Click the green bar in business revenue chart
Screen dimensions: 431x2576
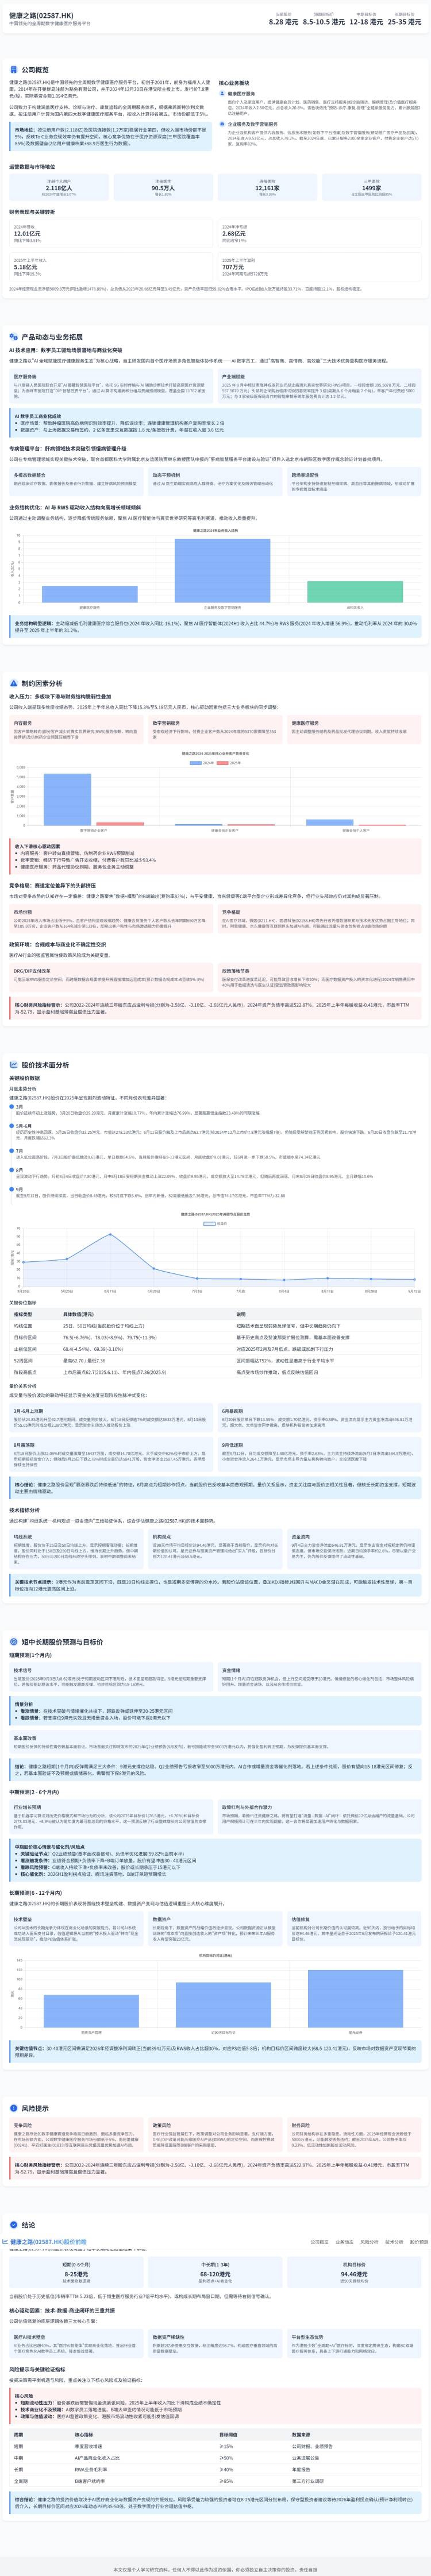click(x=355, y=591)
